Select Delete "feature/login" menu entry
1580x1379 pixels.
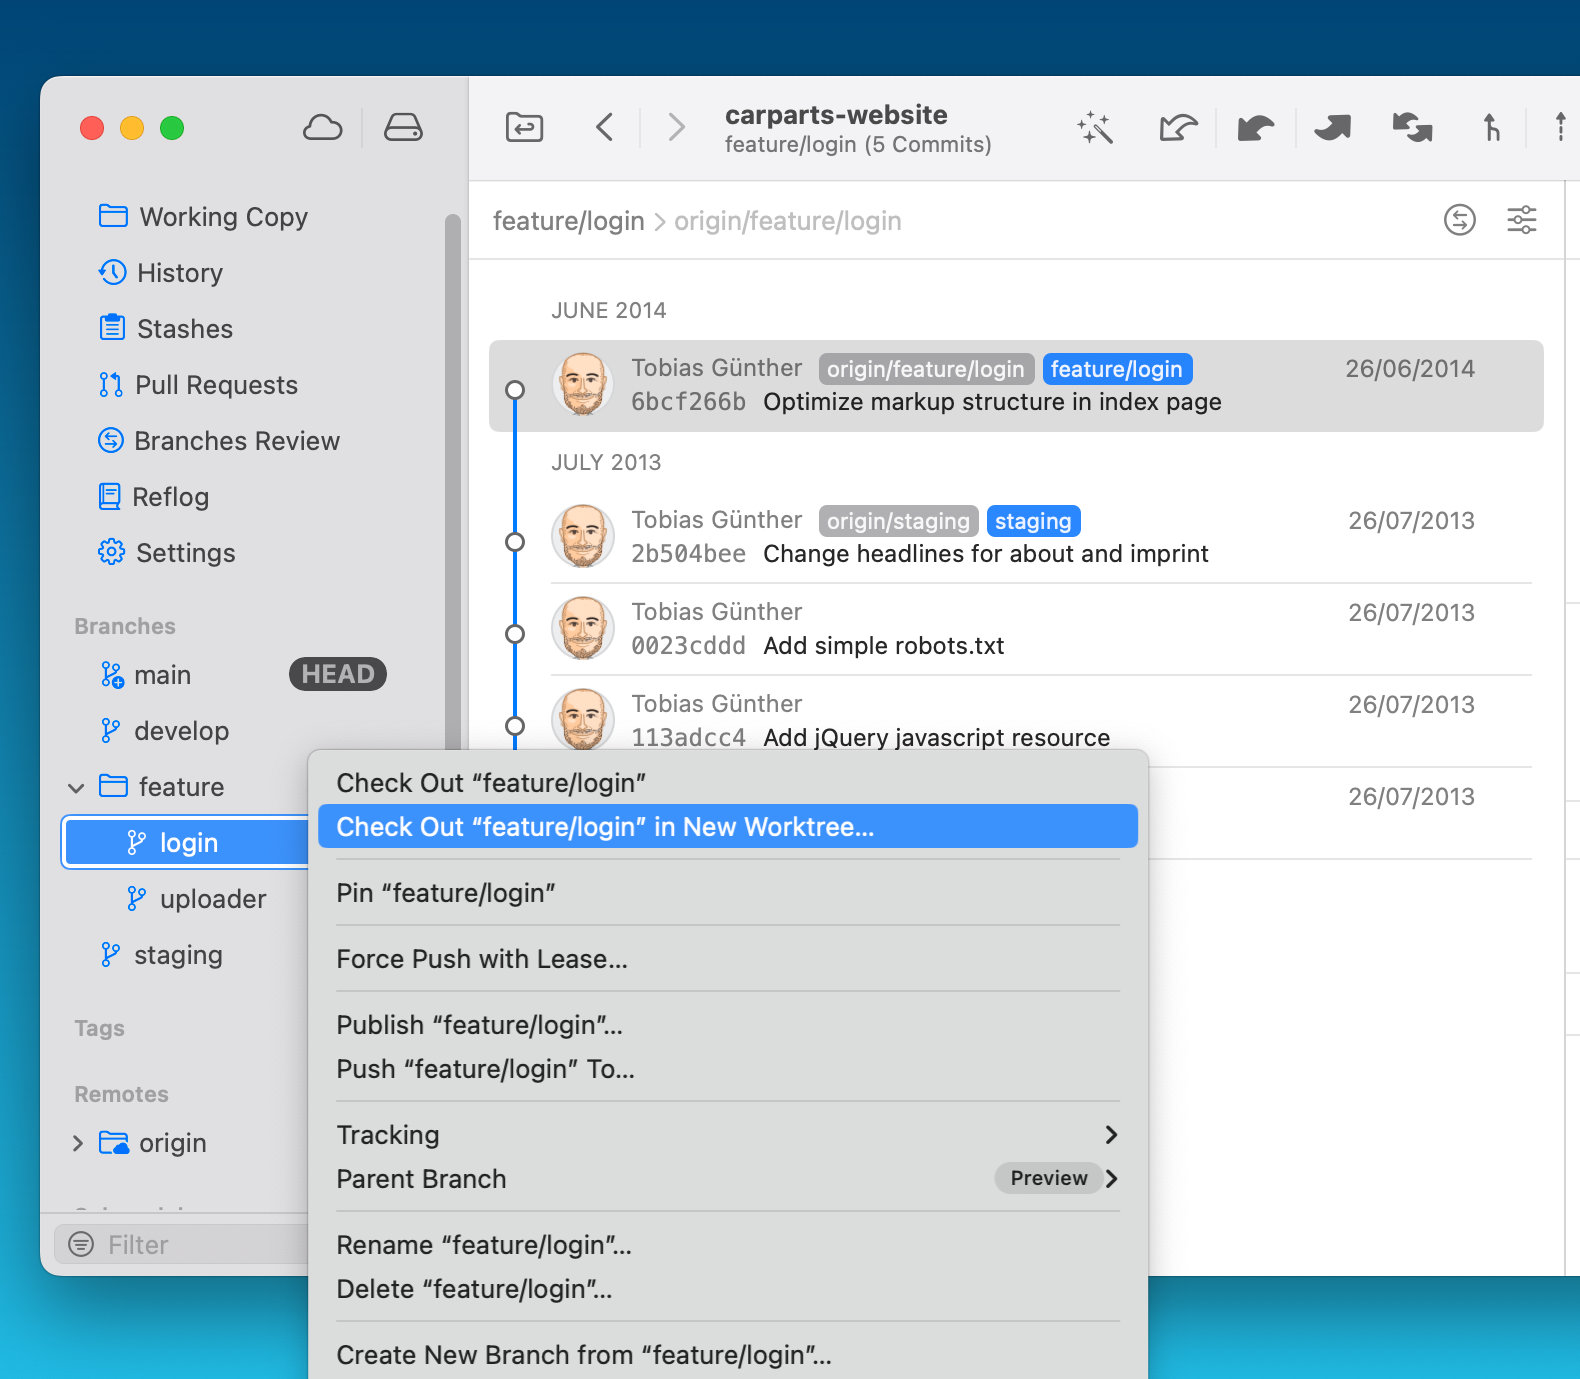pos(474,1289)
